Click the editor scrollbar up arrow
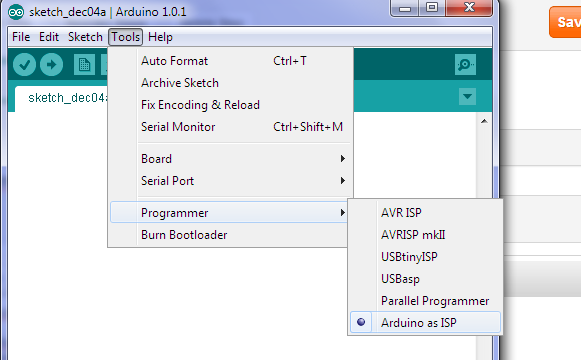 coord(484,121)
